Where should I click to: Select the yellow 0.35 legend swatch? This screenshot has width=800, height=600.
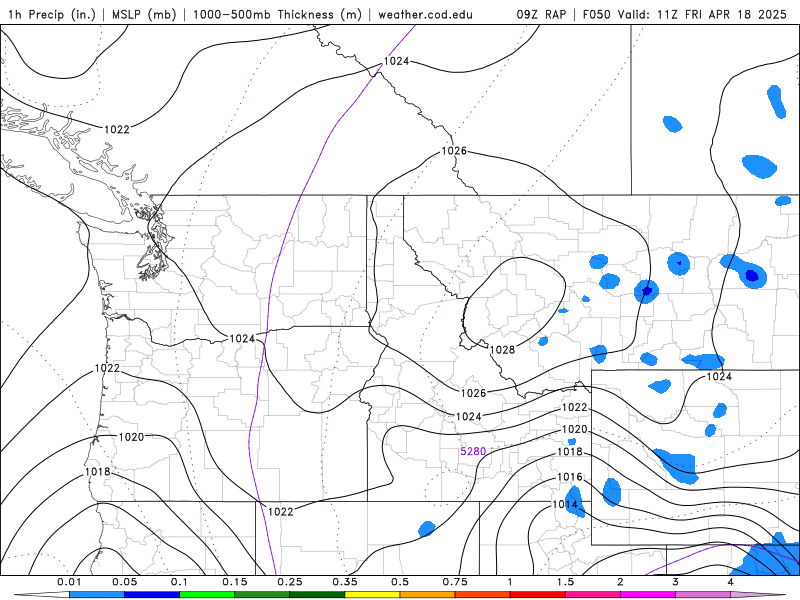pyautogui.click(x=372, y=595)
